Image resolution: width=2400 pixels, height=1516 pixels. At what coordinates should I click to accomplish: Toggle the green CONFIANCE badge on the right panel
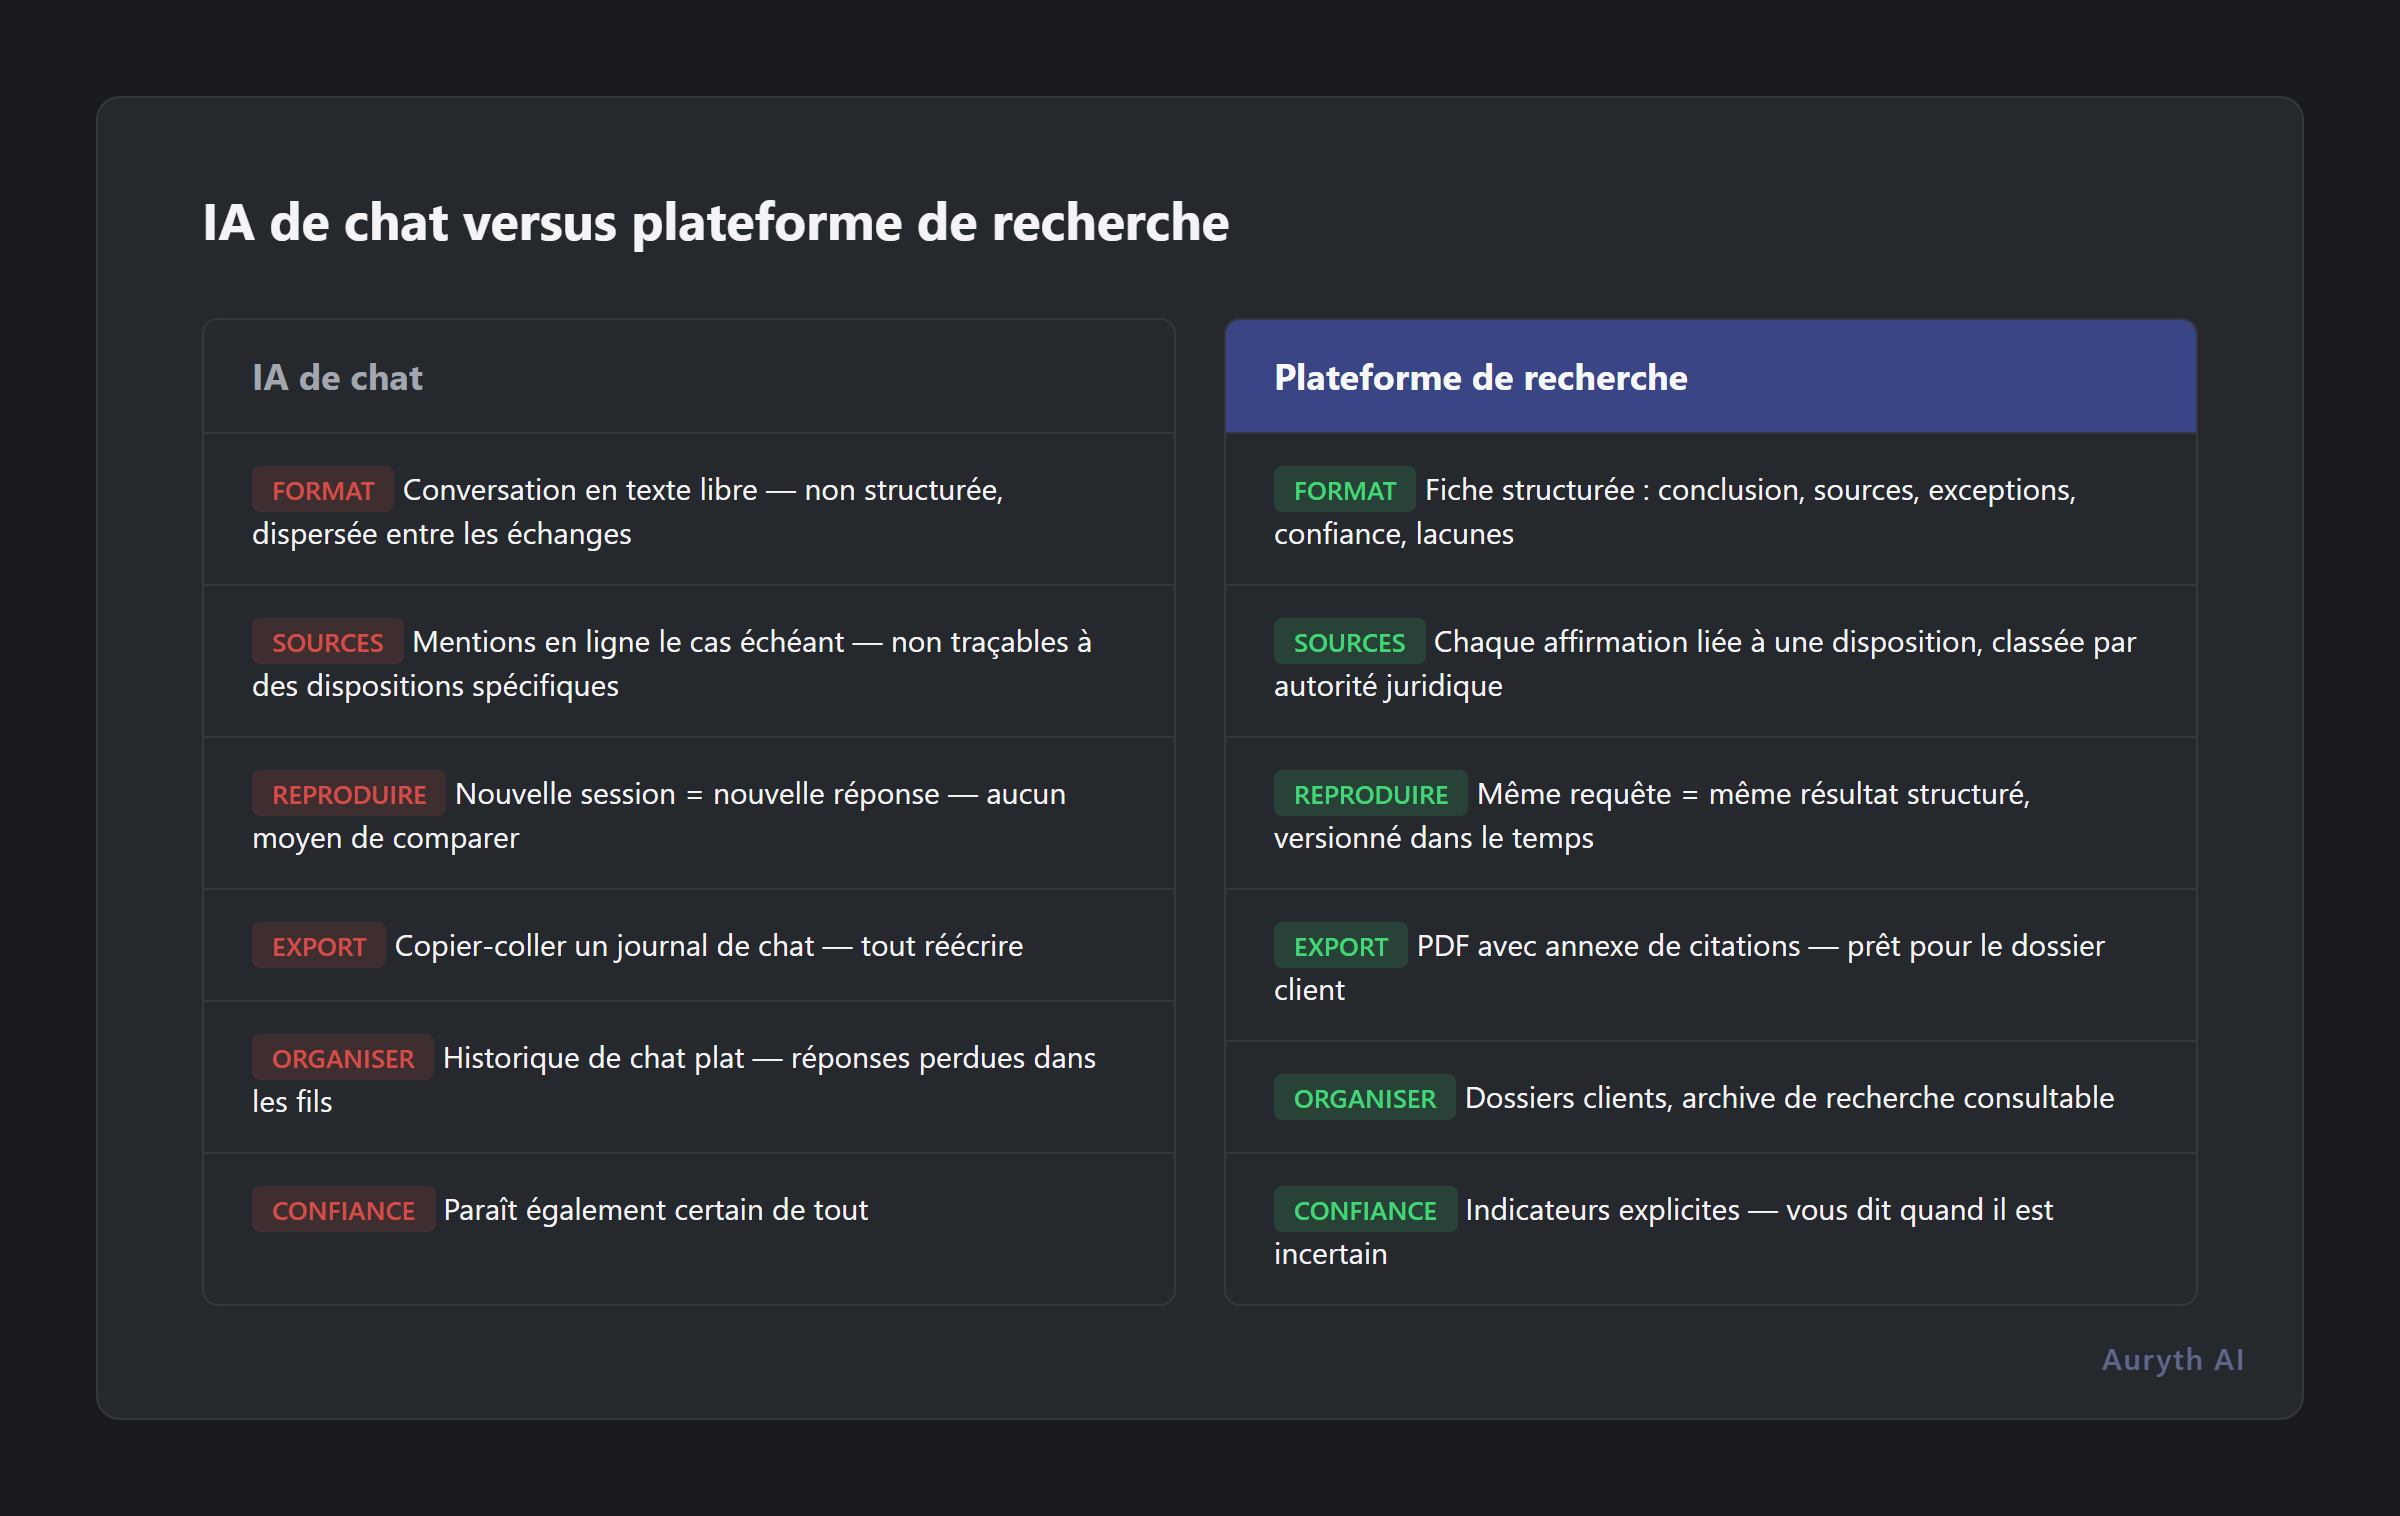[1365, 1210]
